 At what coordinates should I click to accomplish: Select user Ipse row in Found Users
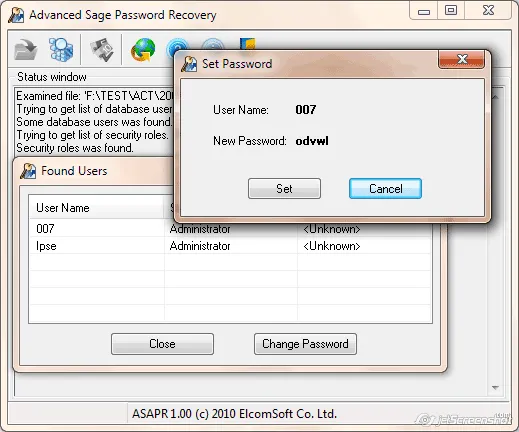point(231,246)
